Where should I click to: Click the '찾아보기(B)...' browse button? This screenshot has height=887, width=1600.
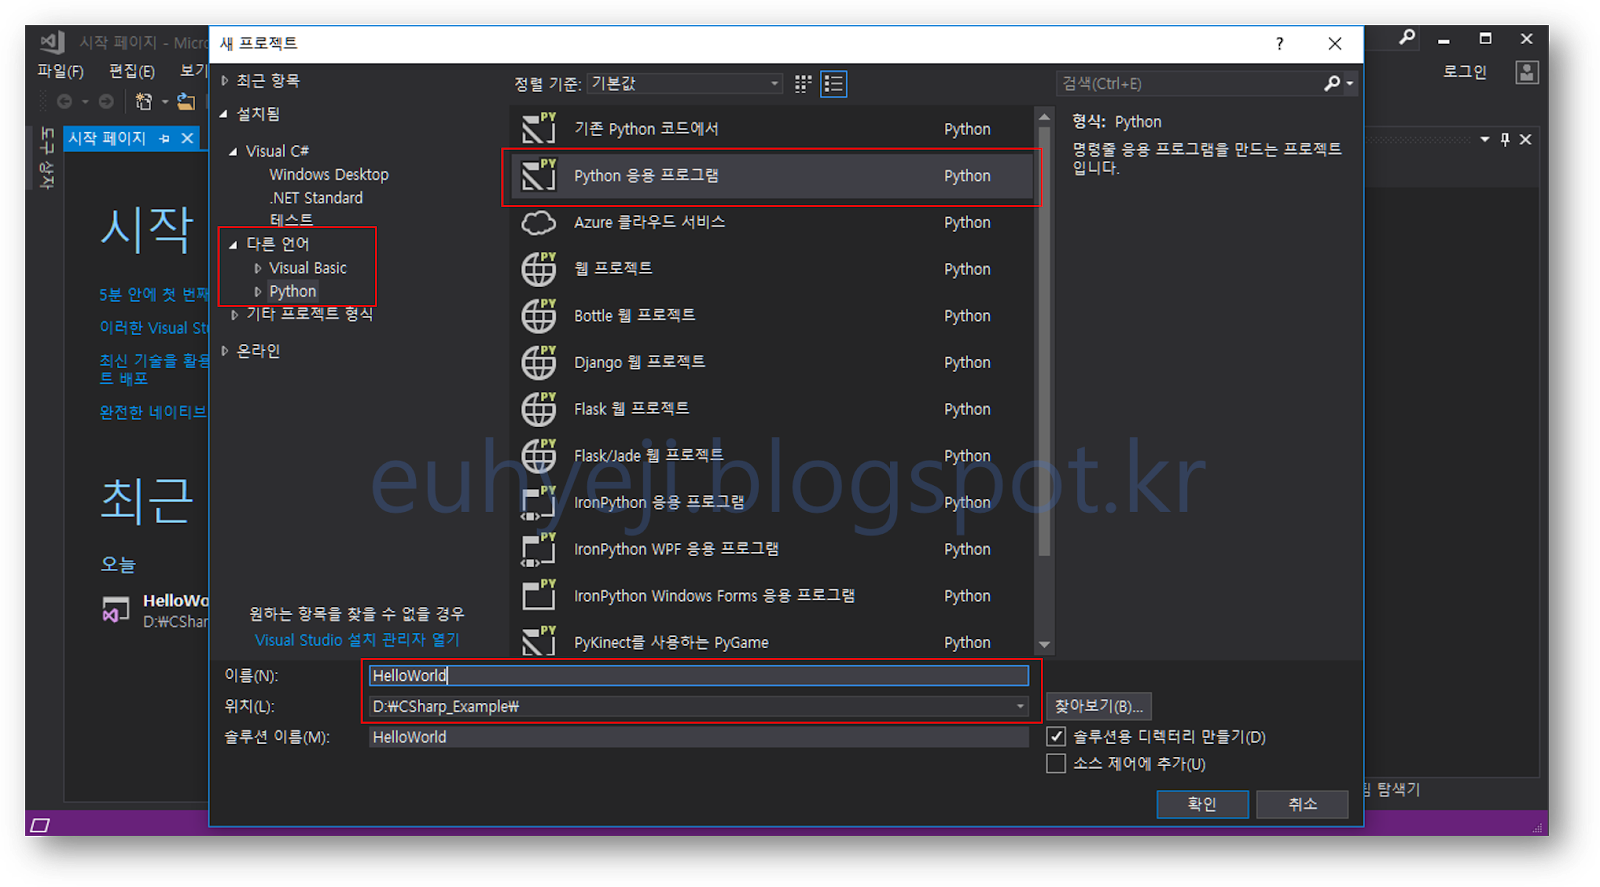[1098, 706]
